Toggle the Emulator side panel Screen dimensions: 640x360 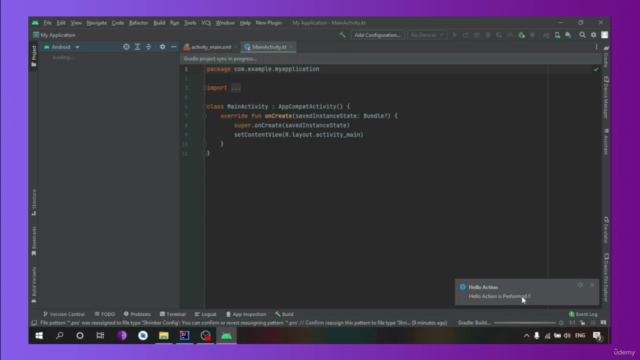tap(606, 230)
